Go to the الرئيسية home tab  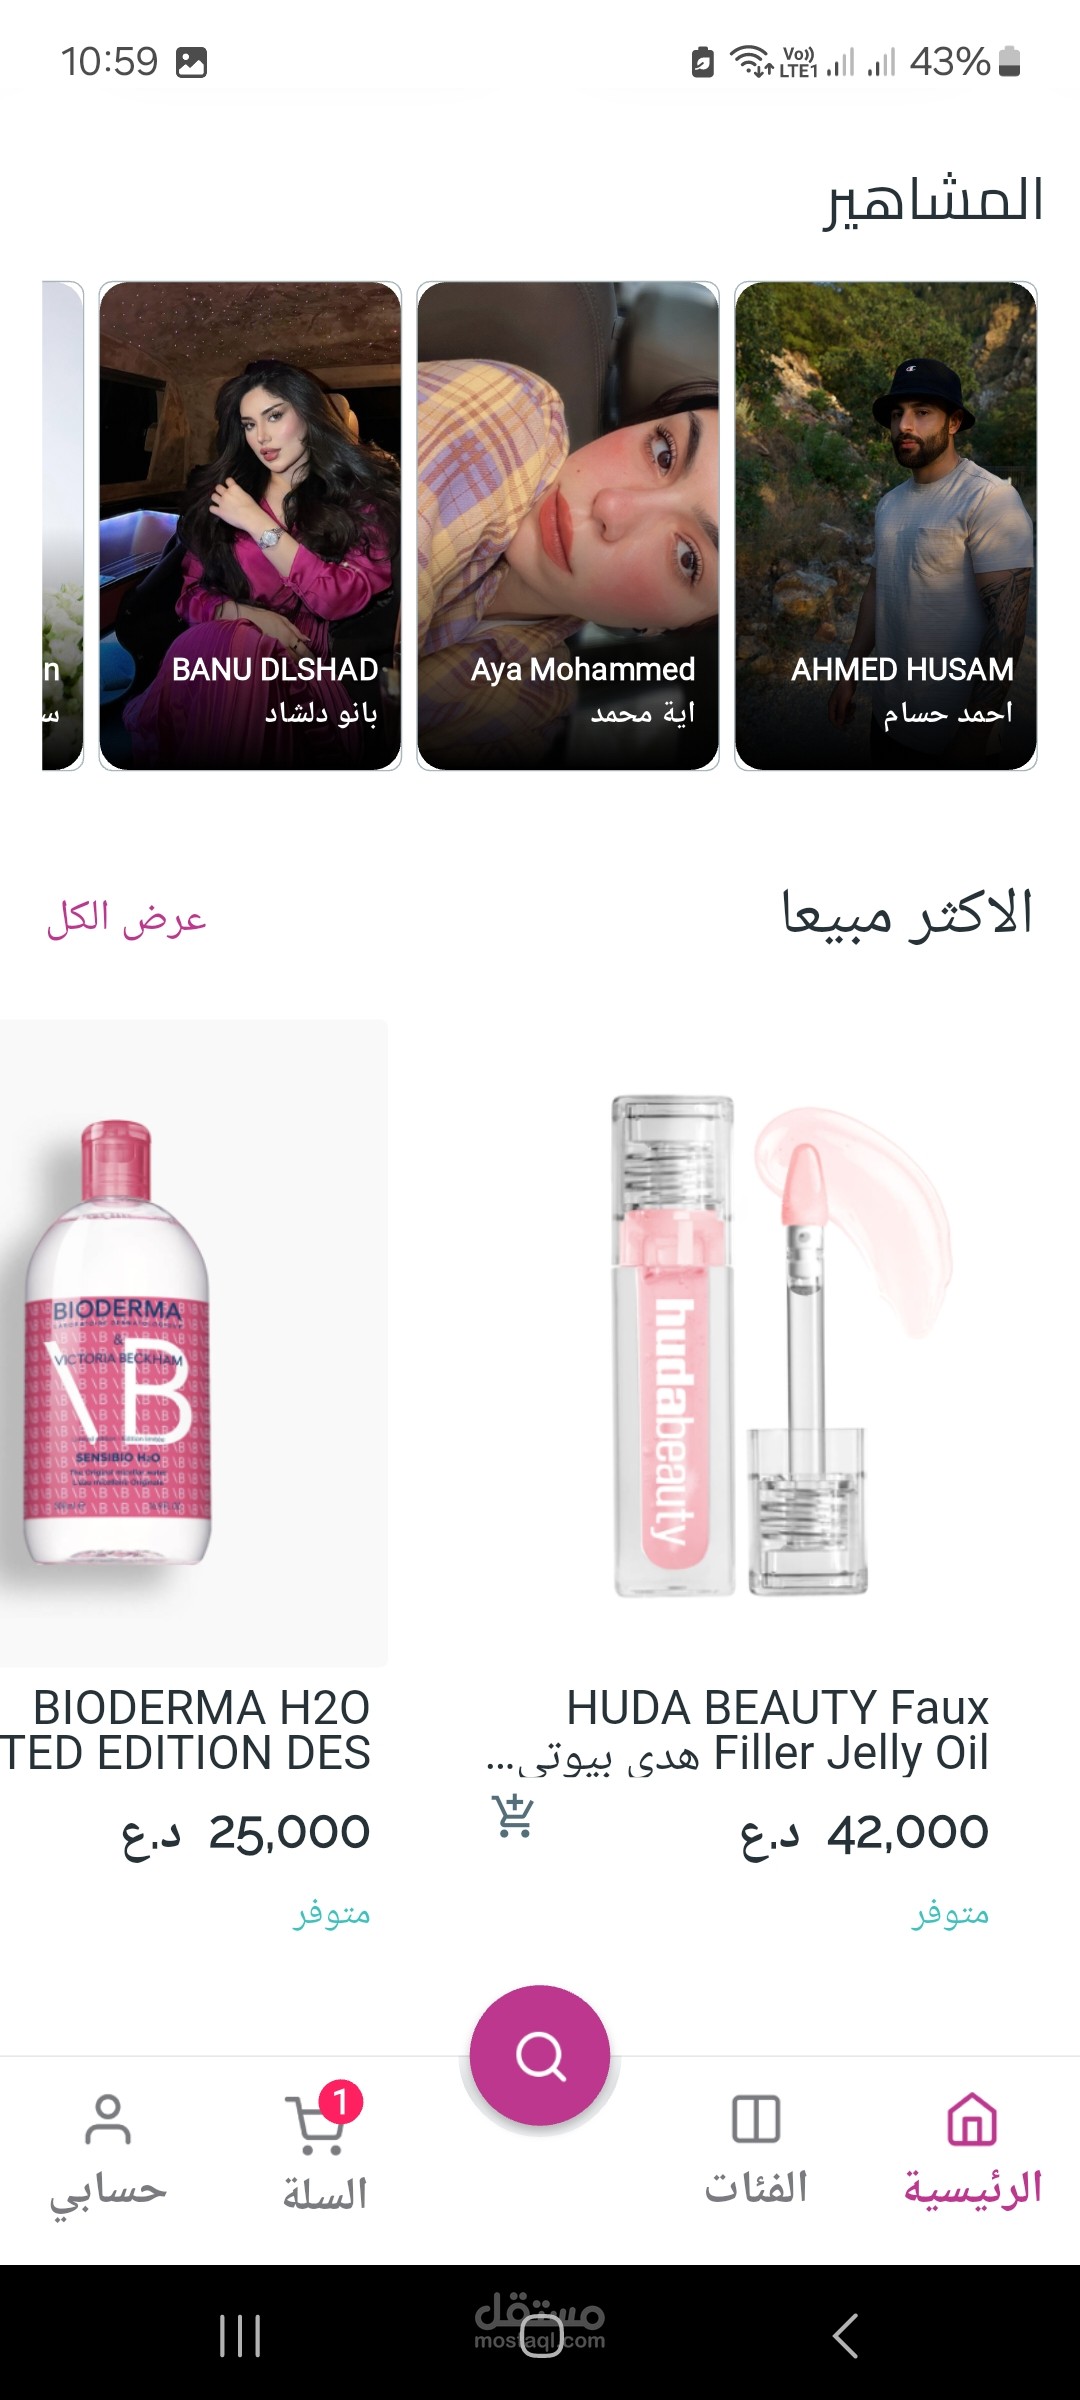point(973,2150)
